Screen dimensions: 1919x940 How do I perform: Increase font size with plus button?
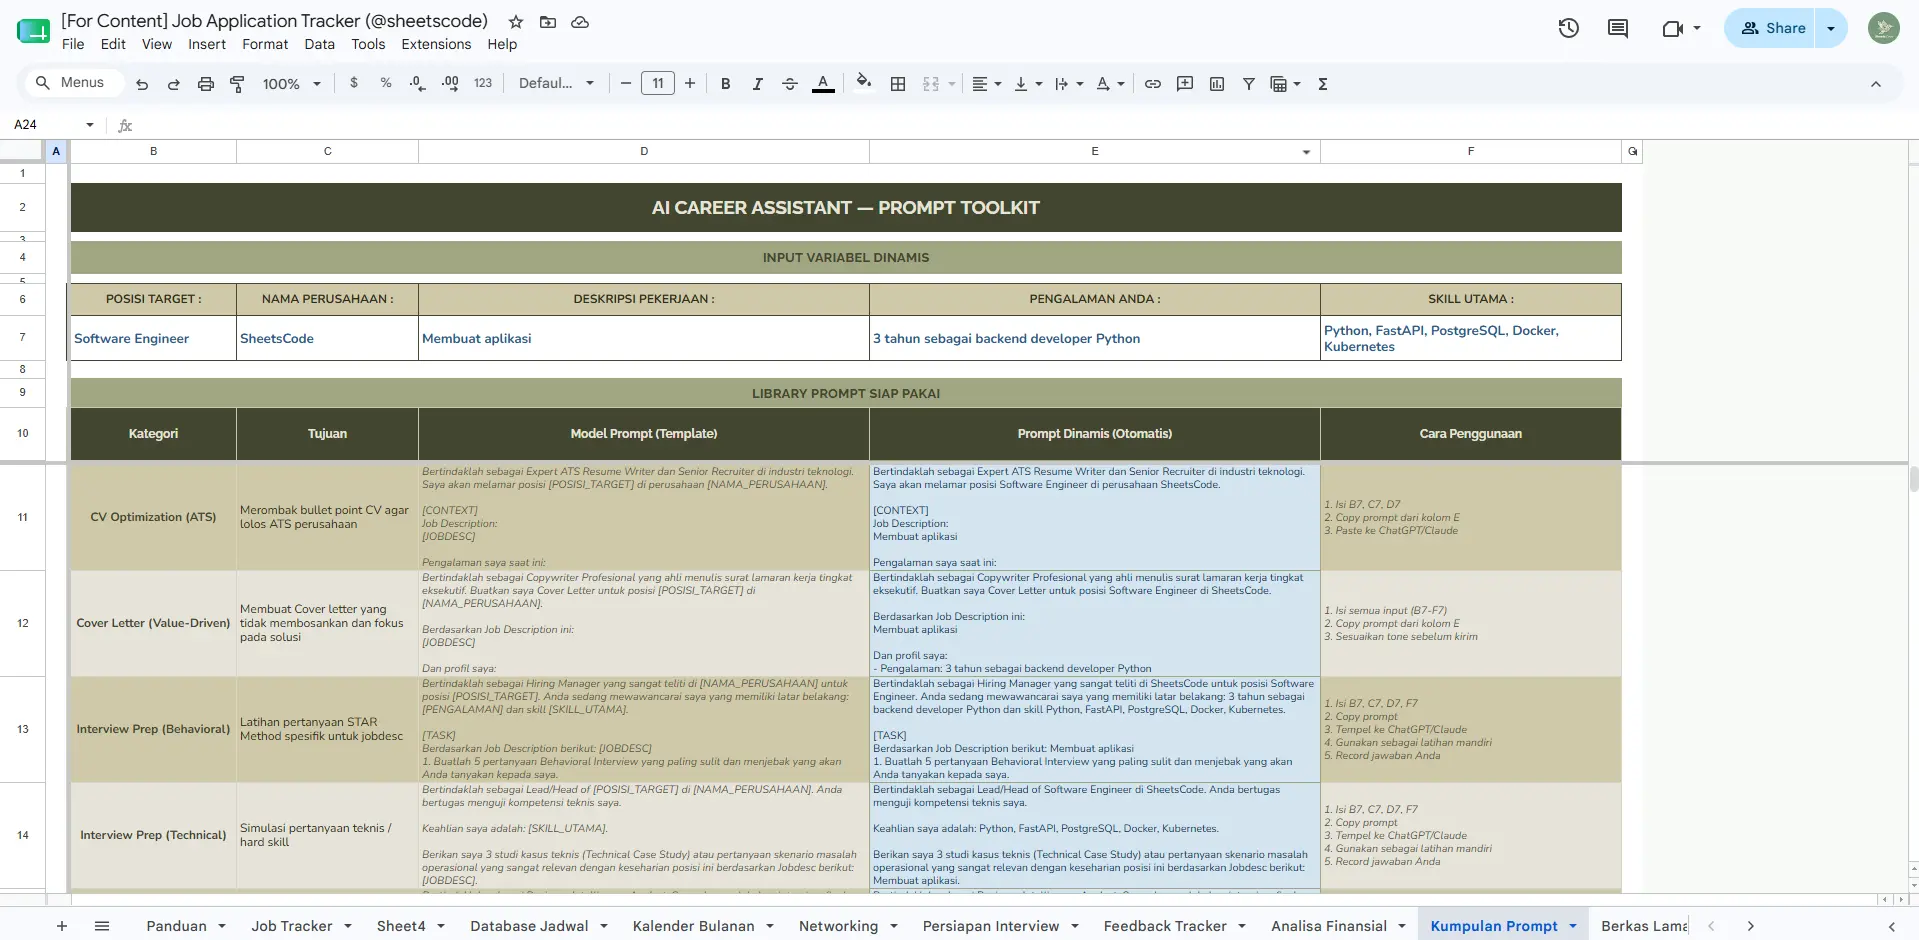click(x=690, y=83)
